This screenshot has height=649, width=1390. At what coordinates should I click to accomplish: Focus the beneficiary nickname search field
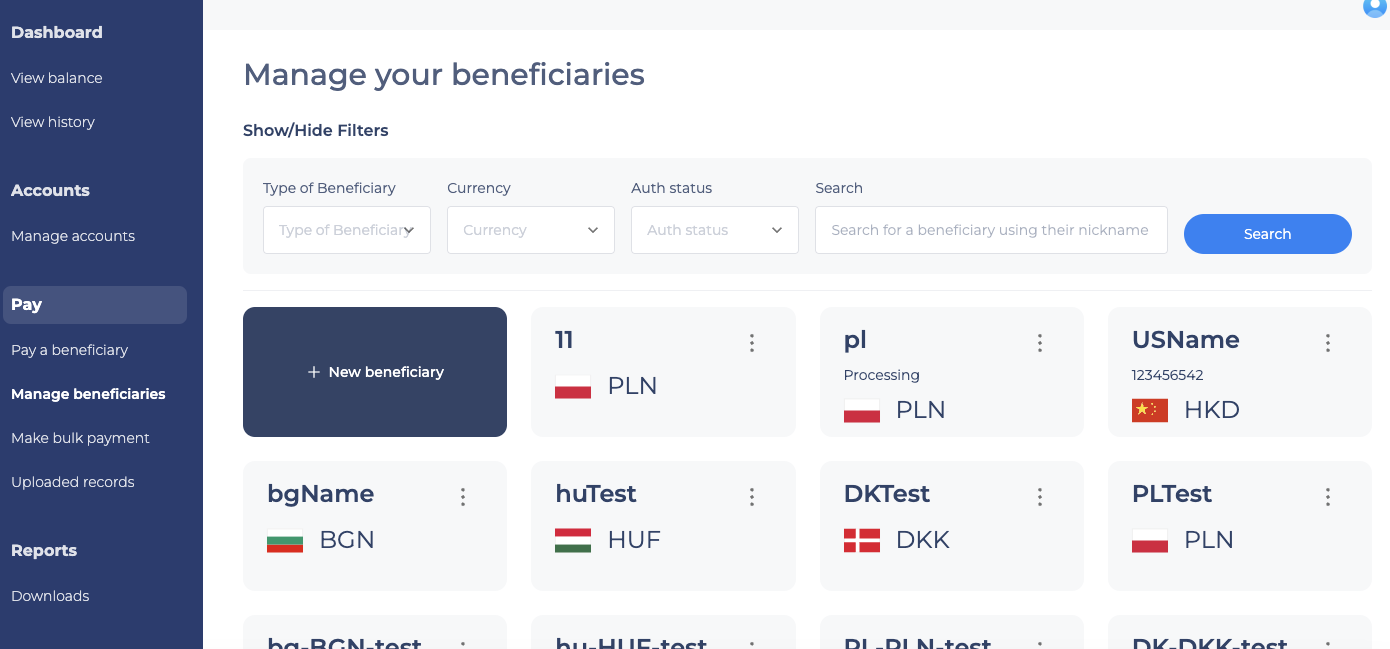991,230
